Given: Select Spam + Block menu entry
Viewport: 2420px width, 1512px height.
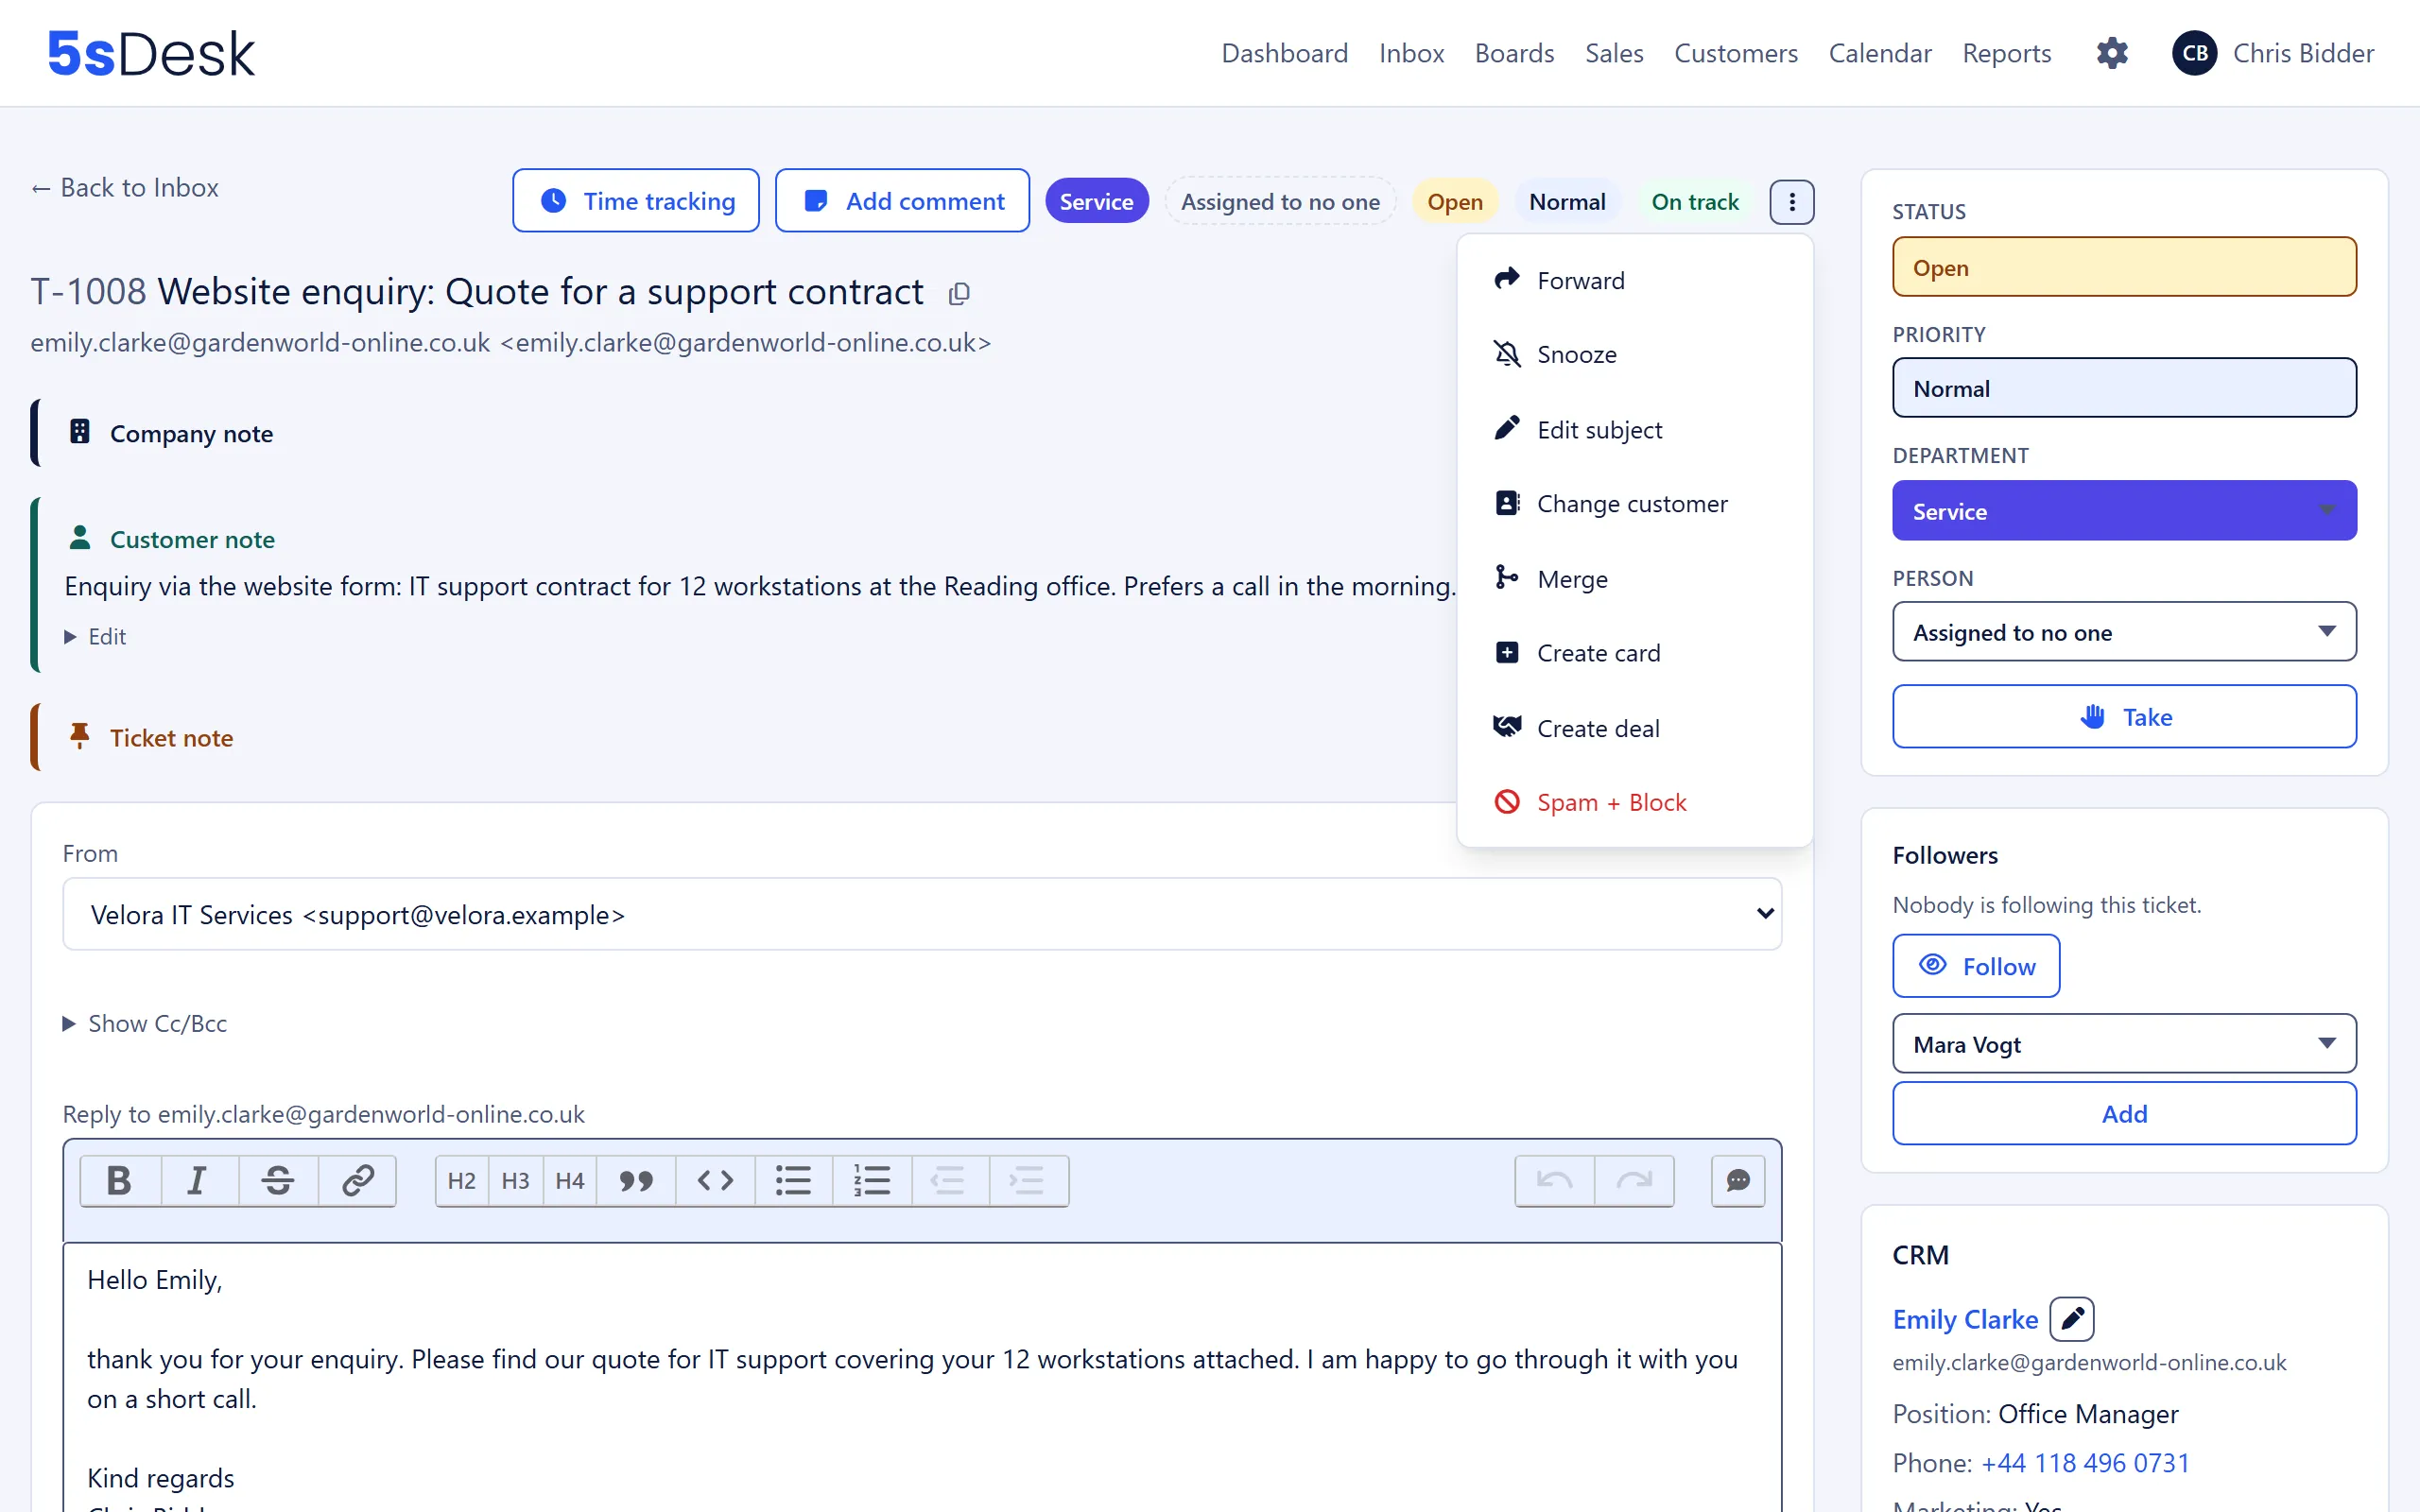Looking at the screenshot, I should [1635, 802].
